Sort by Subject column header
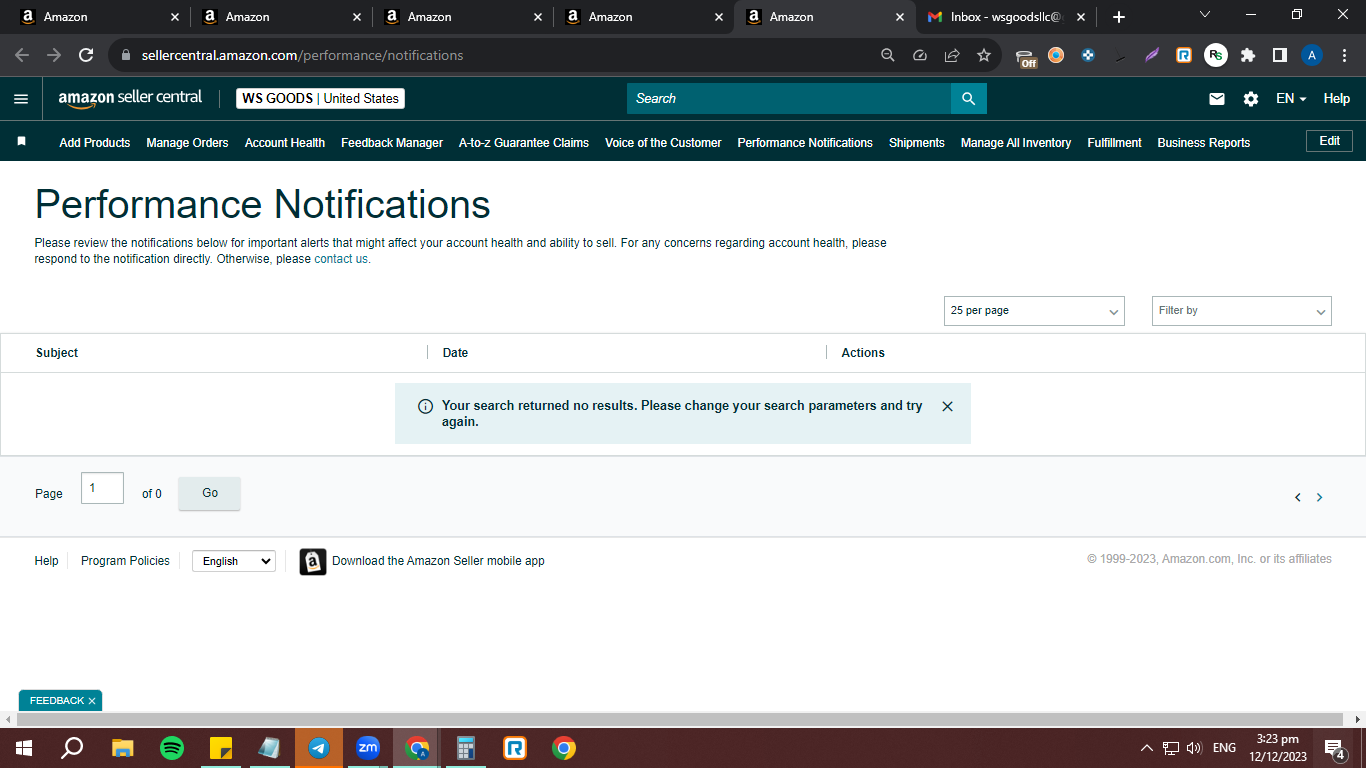1366x768 pixels. [x=57, y=353]
